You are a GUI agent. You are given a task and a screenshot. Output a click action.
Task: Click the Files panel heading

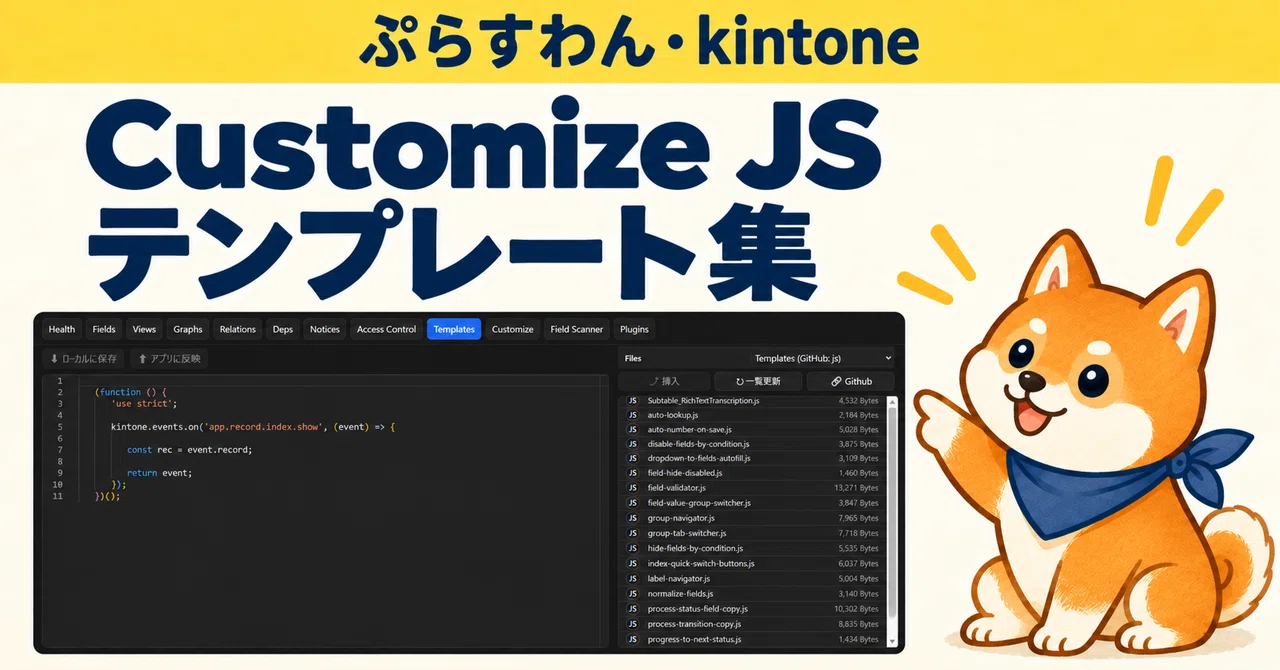[633, 358]
